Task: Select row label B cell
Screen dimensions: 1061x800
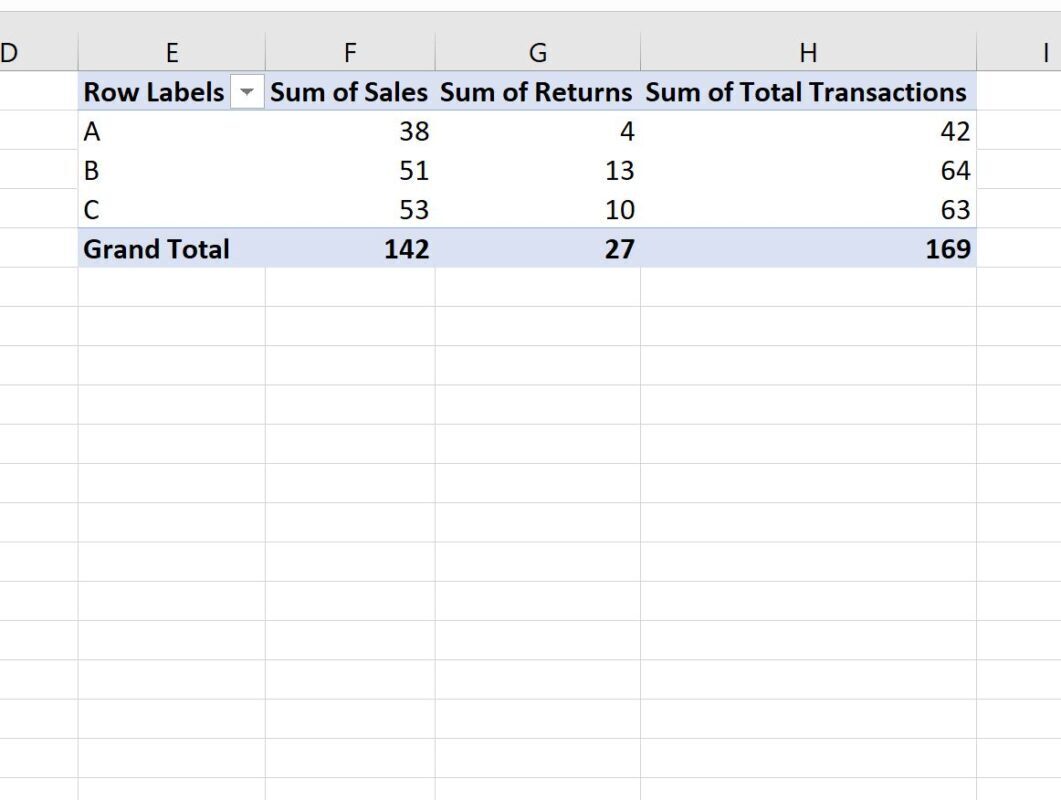Action: [x=172, y=170]
